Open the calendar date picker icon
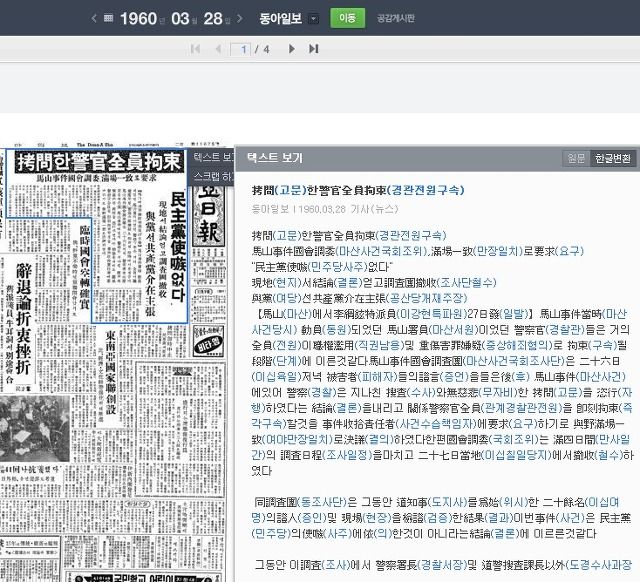This screenshot has height=582, width=640. click(x=108, y=18)
